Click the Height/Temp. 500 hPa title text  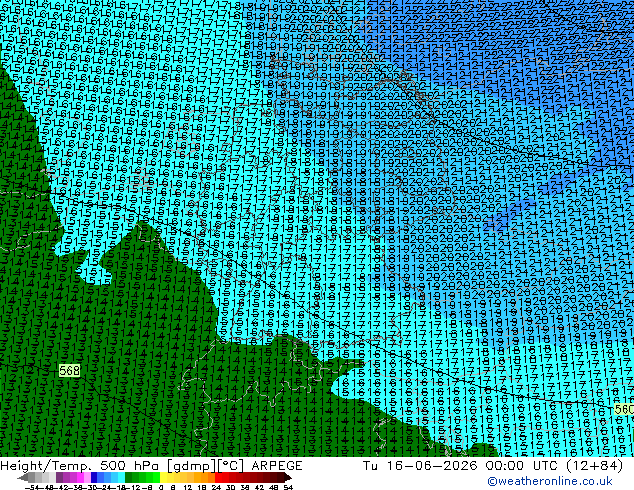coord(82,466)
